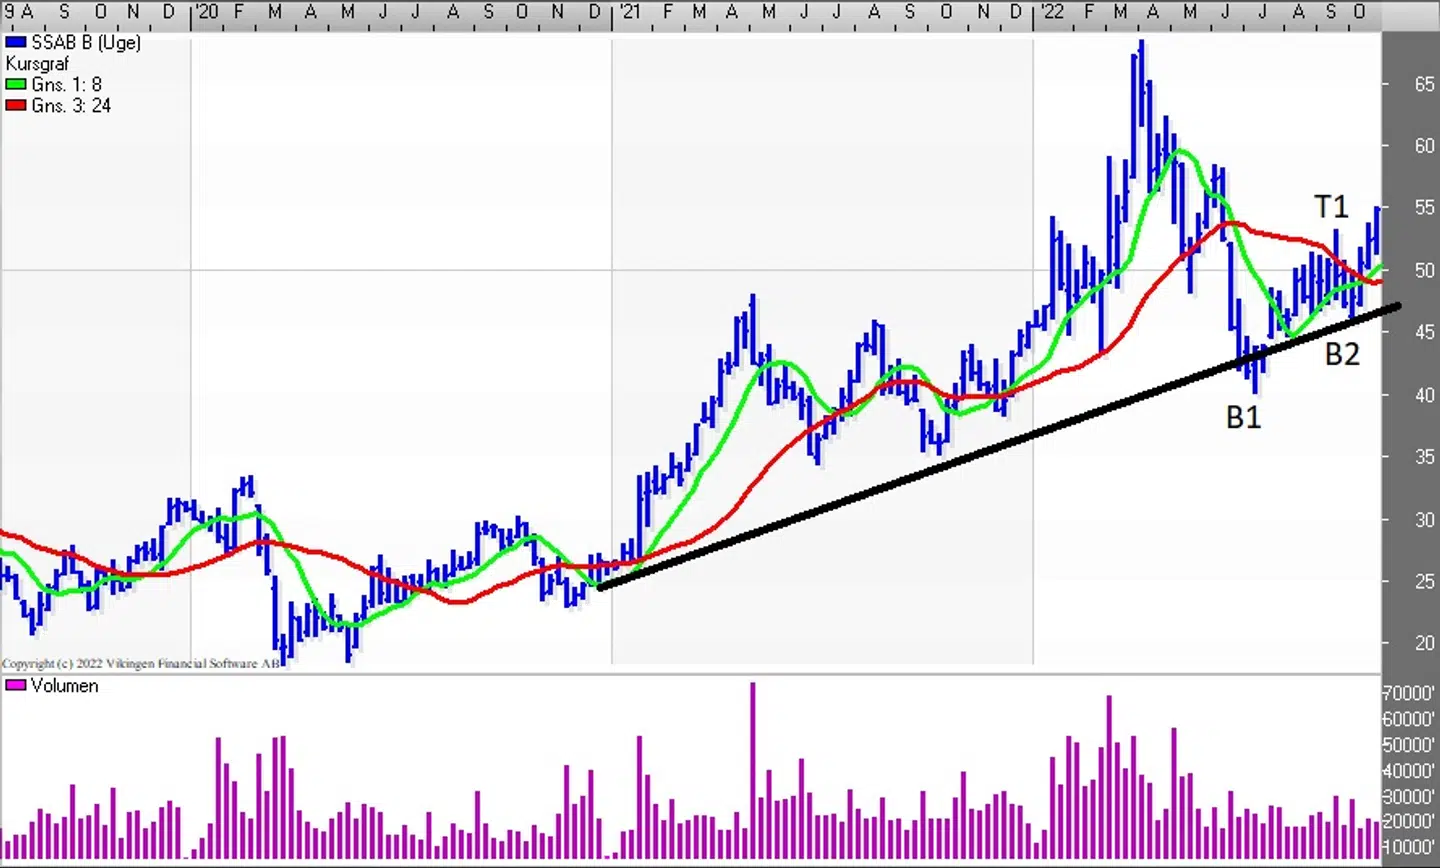Screen dimensions: 1440x868
Task: Click the Volumen panel label text
Action: pyautogui.click(x=64, y=686)
